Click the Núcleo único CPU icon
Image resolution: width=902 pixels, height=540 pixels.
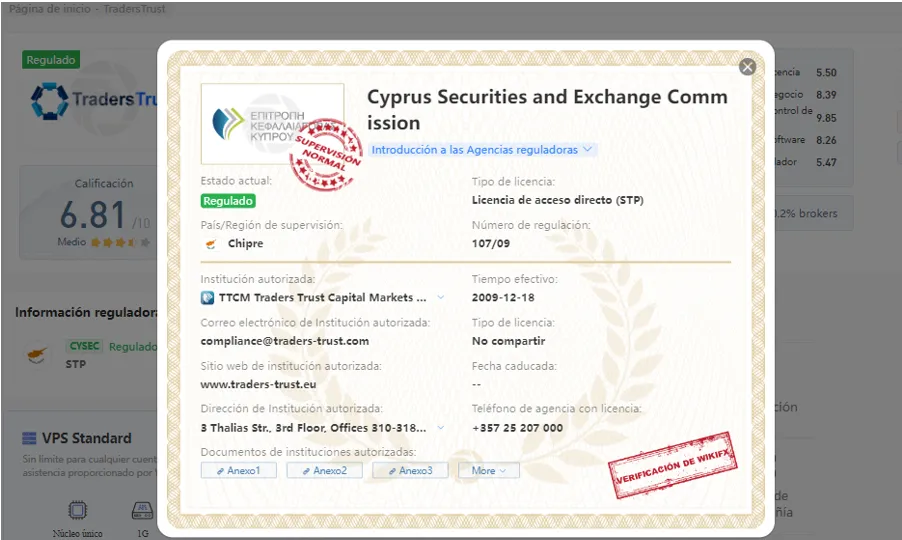click(x=78, y=510)
